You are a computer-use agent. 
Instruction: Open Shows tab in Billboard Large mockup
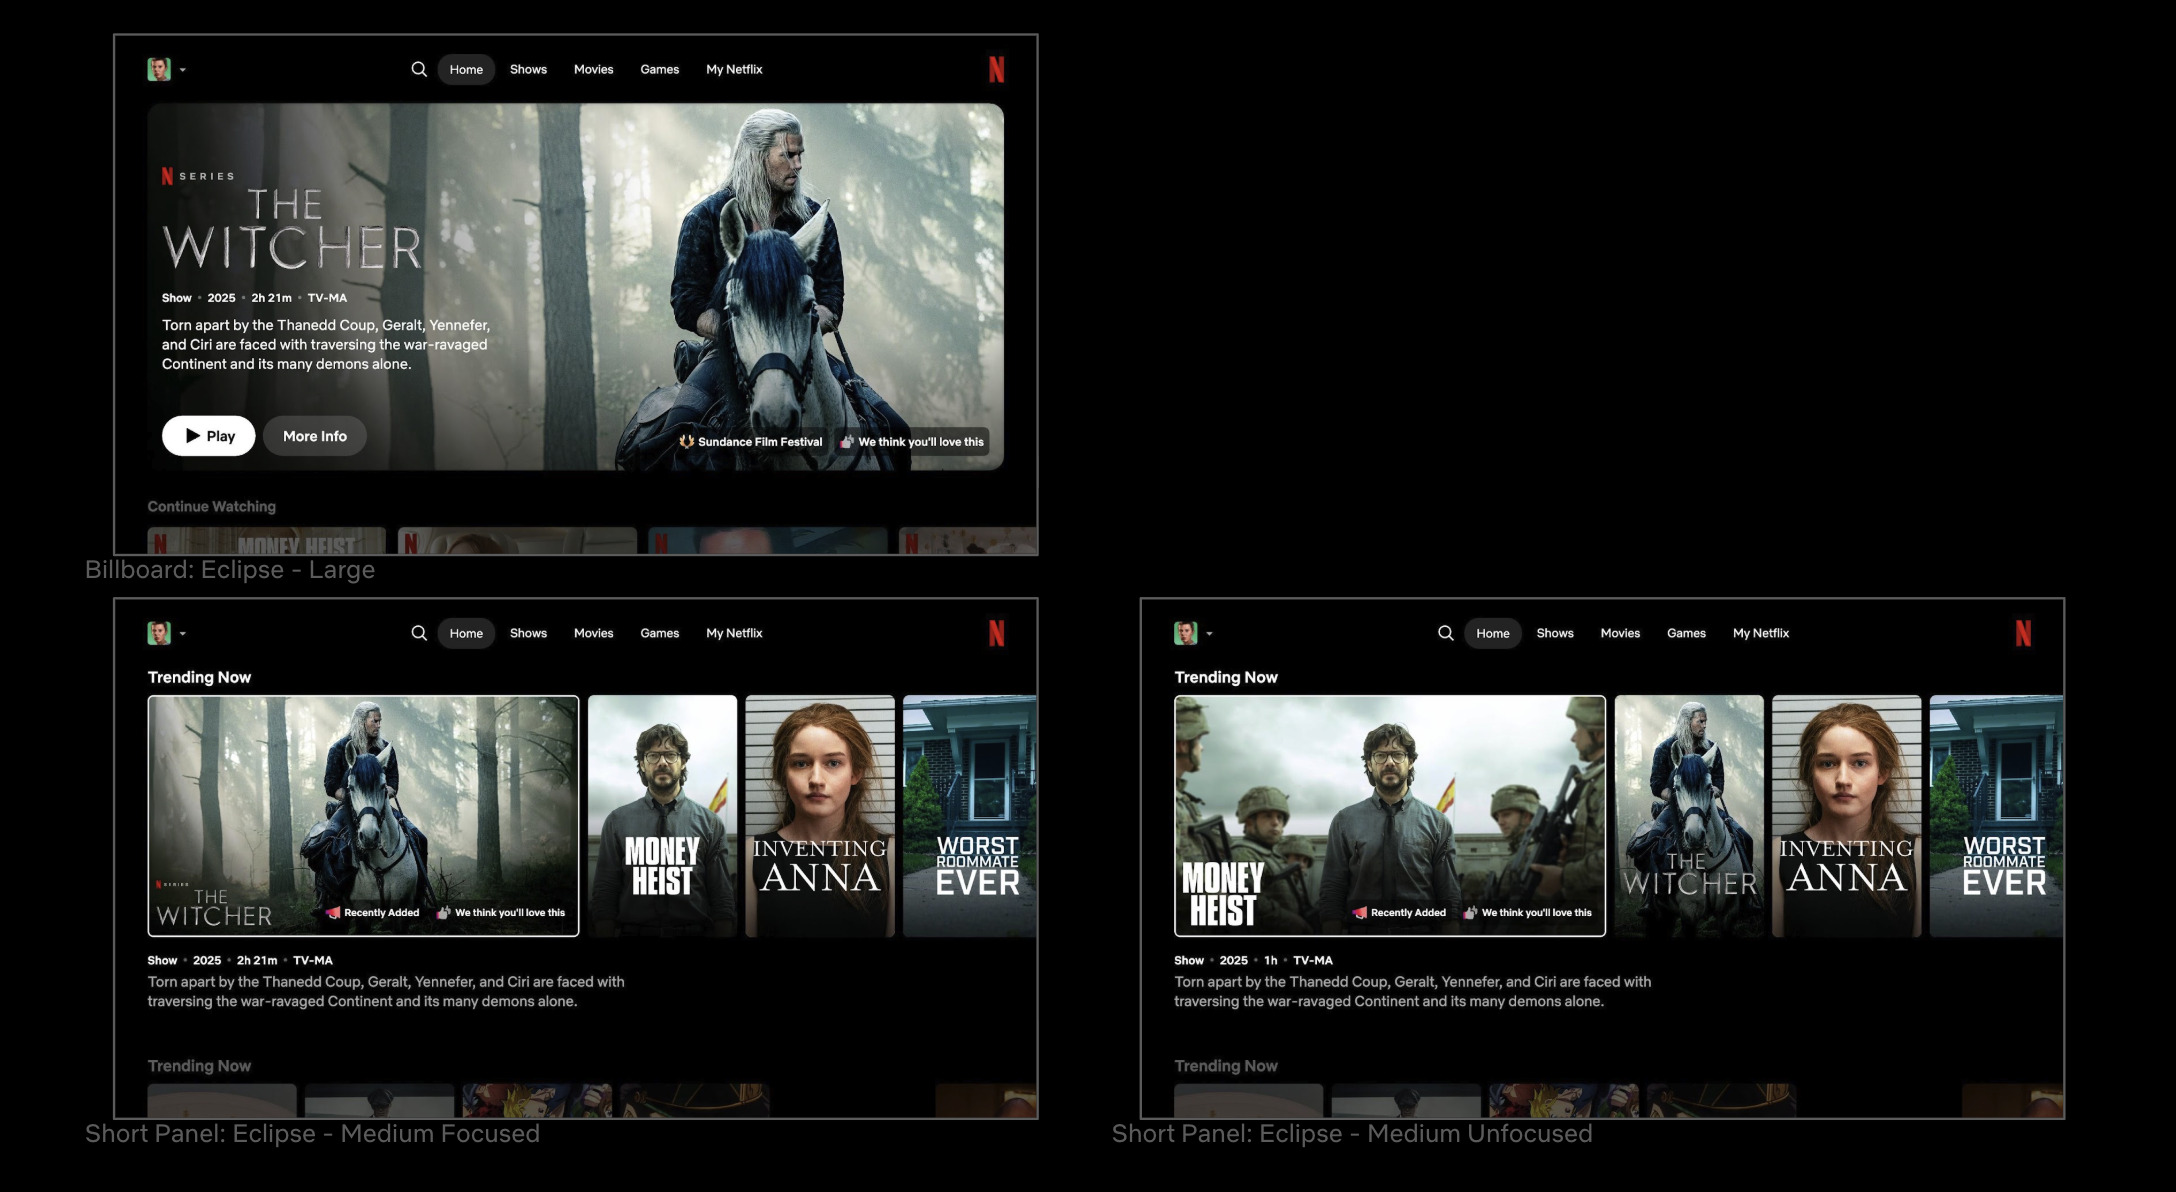(x=528, y=69)
